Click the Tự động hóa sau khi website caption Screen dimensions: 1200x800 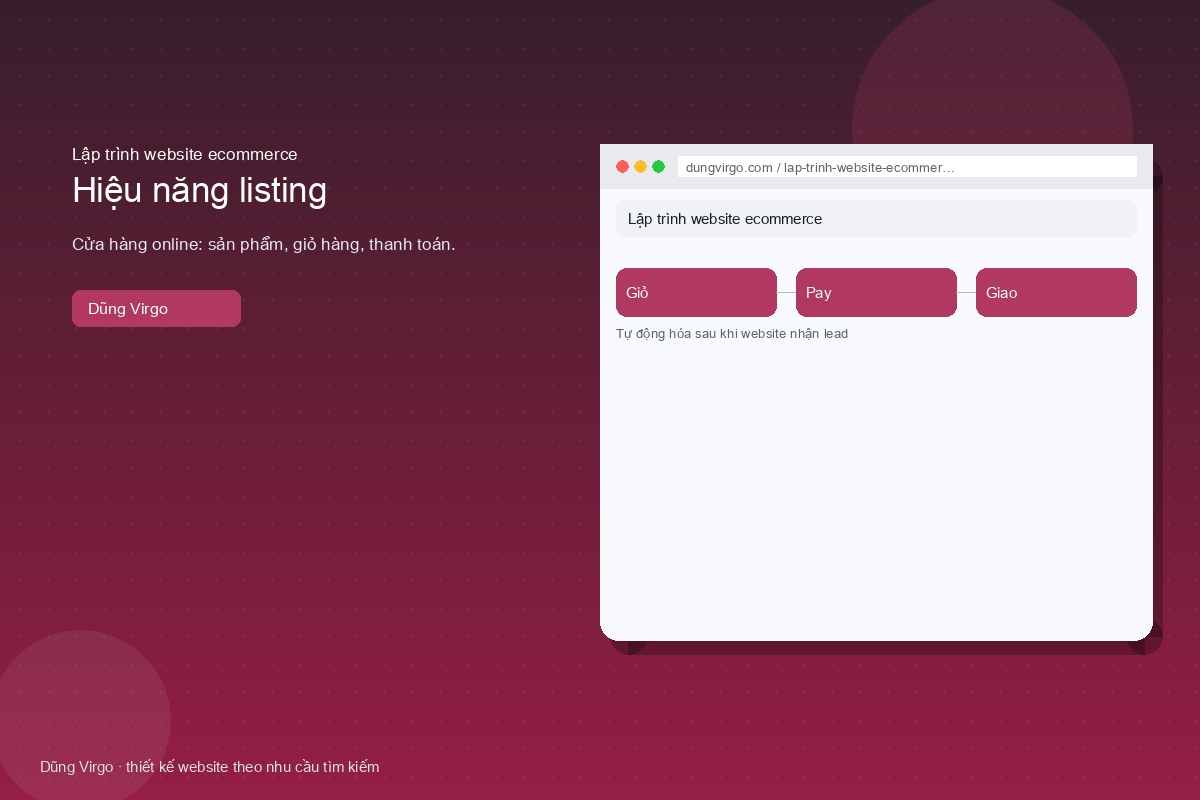pos(732,334)
